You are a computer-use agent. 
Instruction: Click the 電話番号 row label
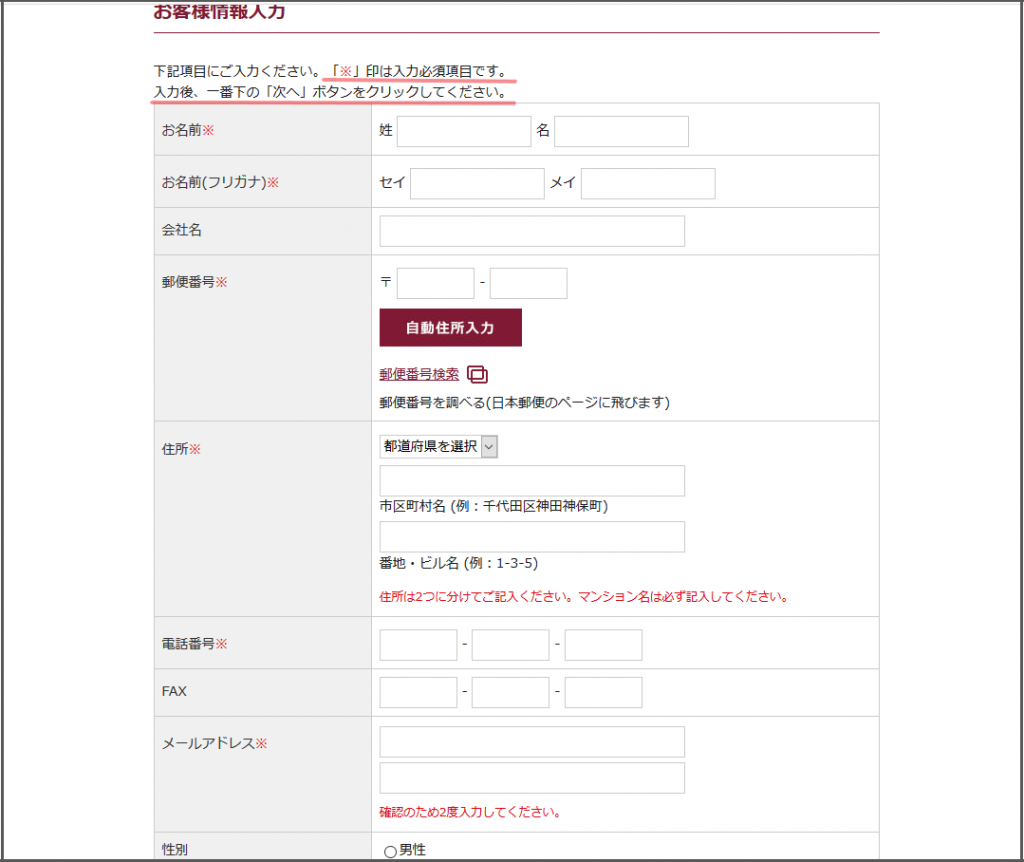194,644
